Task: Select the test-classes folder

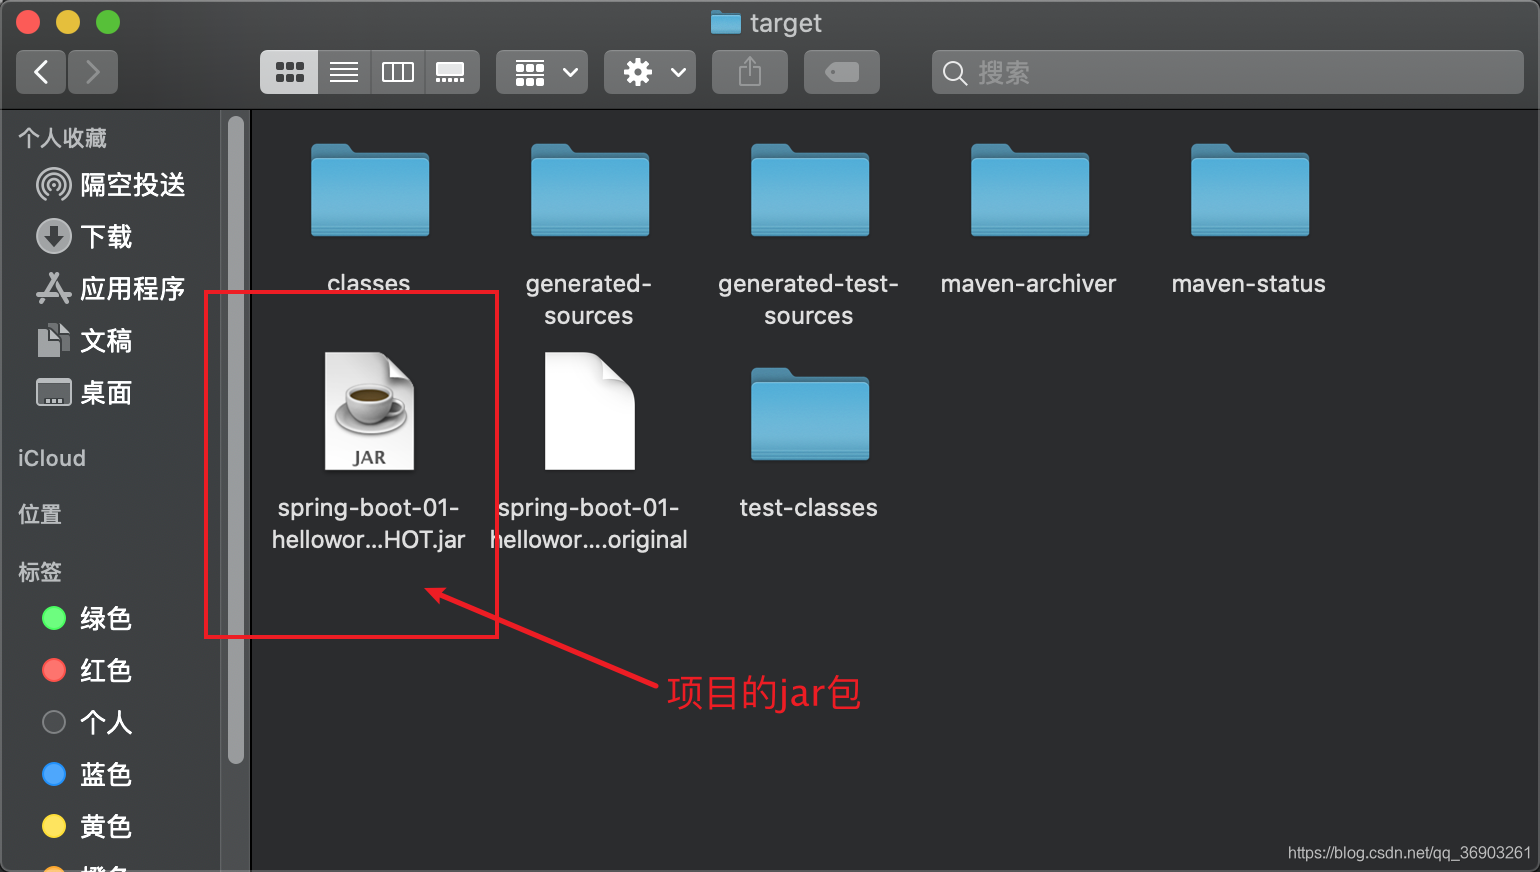Action: [x=809, y=415]
